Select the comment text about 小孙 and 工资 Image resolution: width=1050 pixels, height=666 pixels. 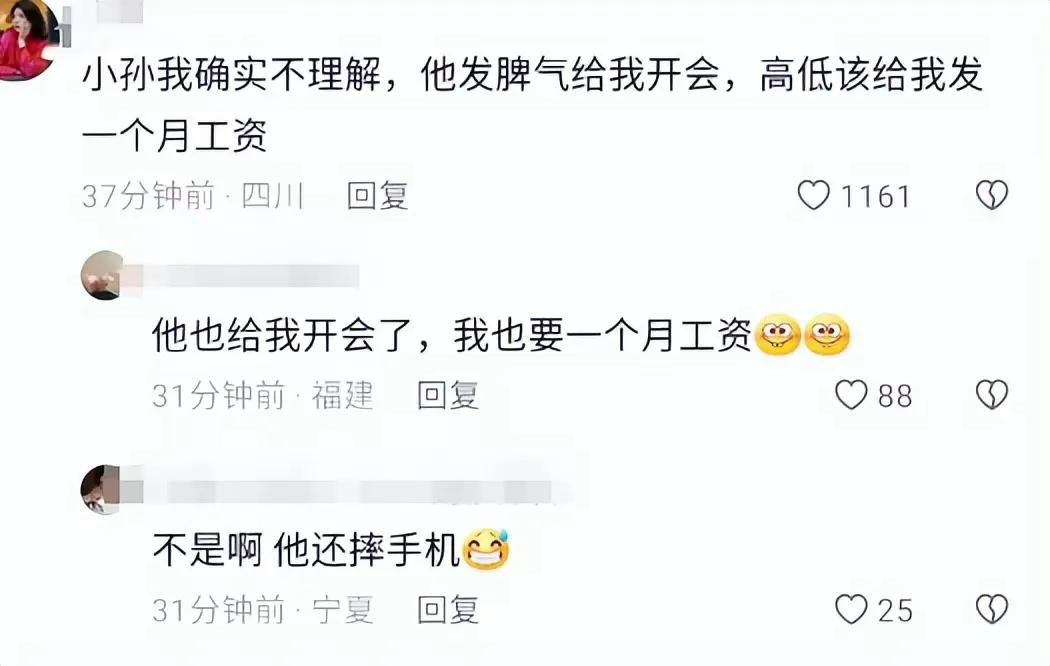(x=532, y=104)
